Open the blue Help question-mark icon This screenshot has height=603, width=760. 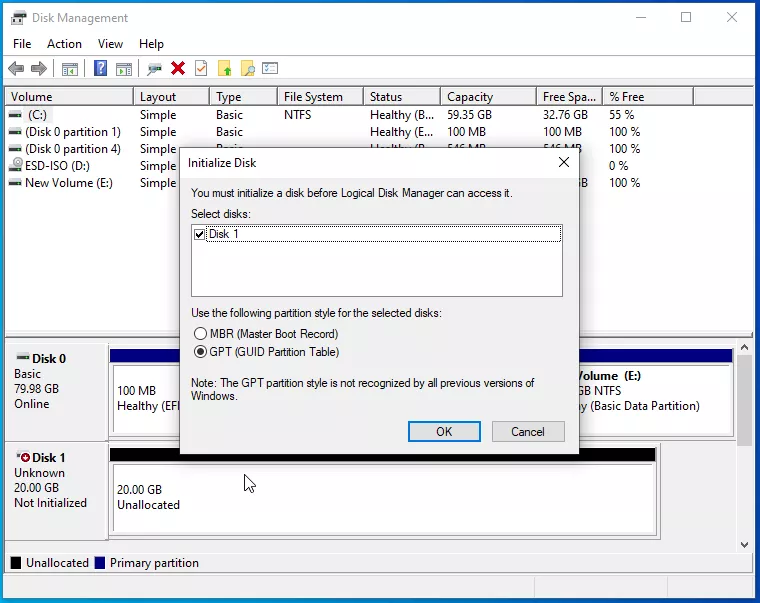[100, 68]
